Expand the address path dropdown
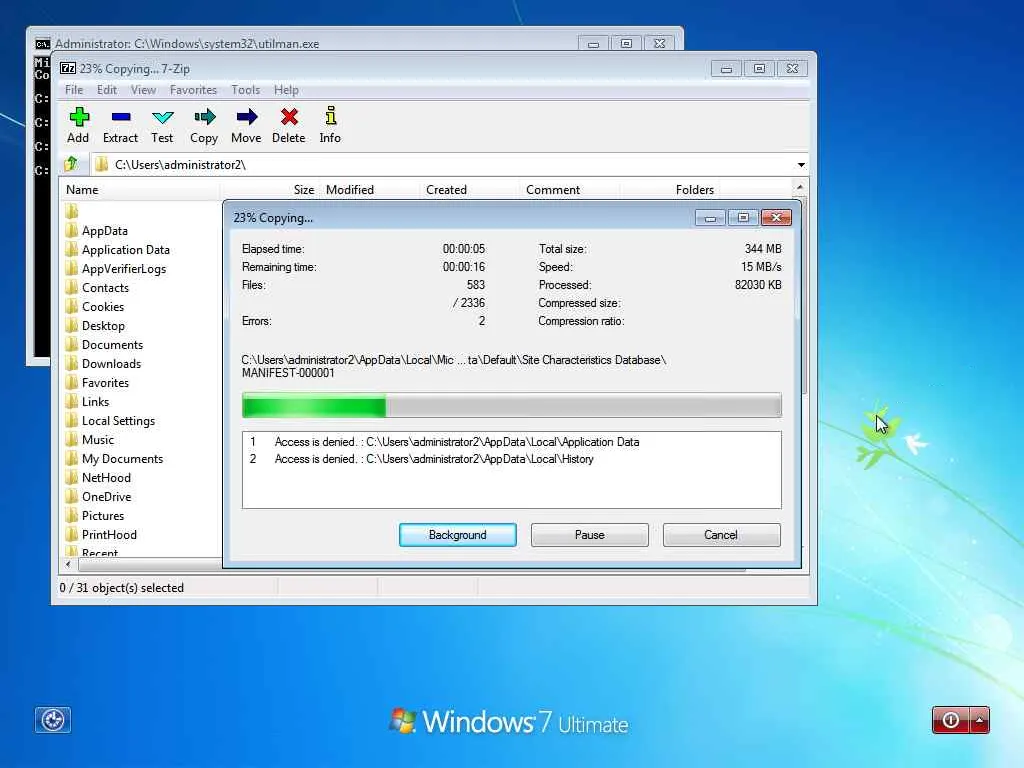 (801, 165)
